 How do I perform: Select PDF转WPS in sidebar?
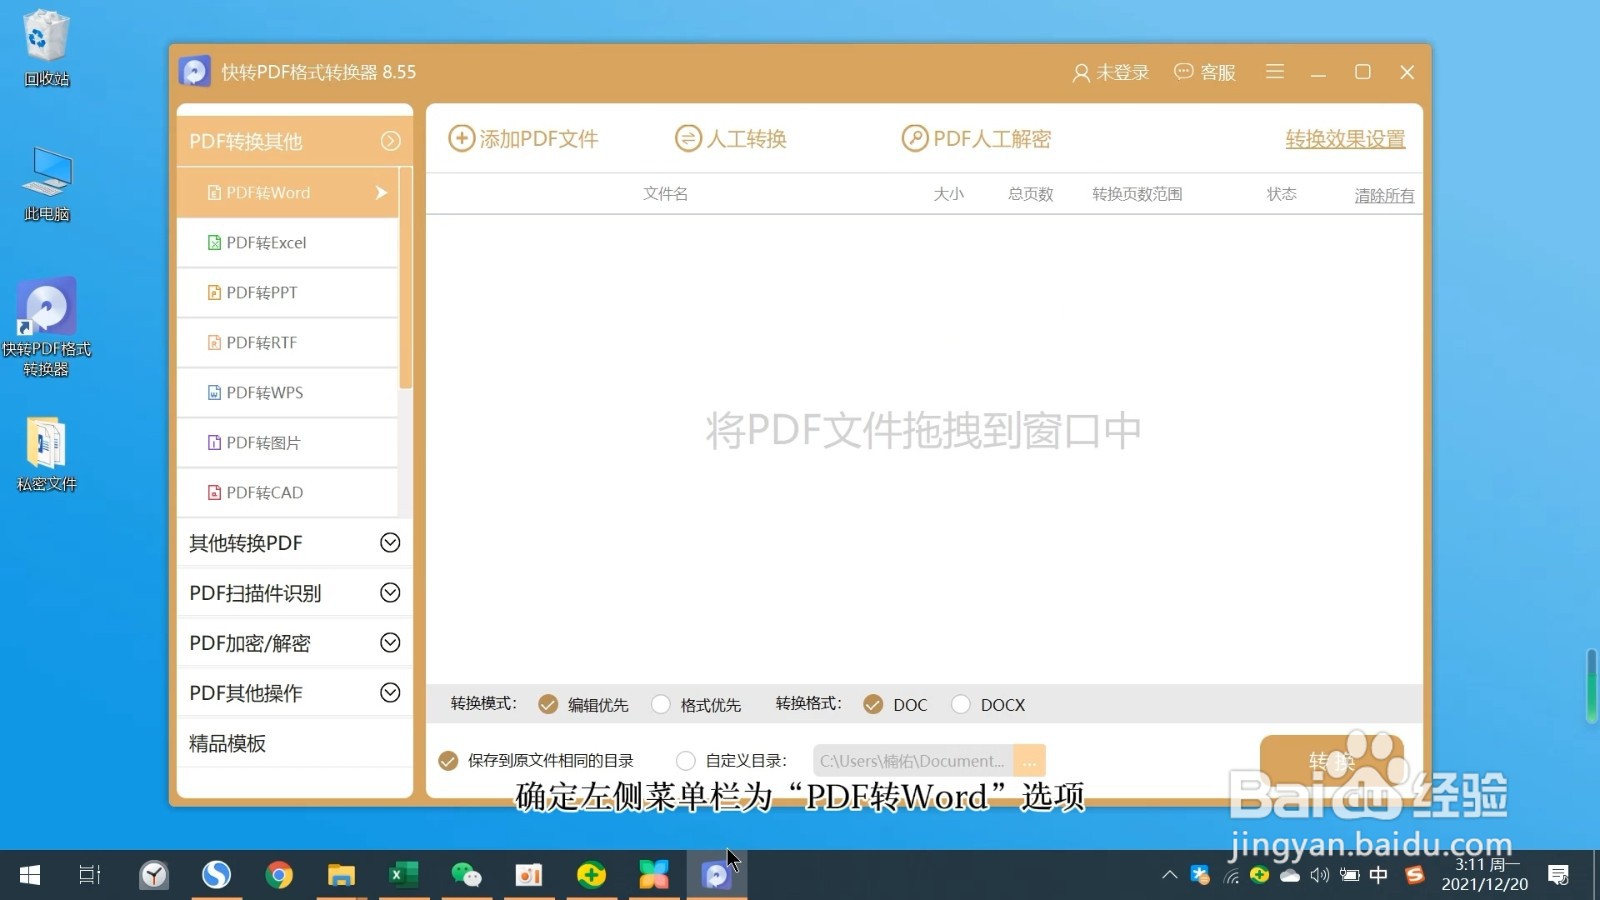288,393
